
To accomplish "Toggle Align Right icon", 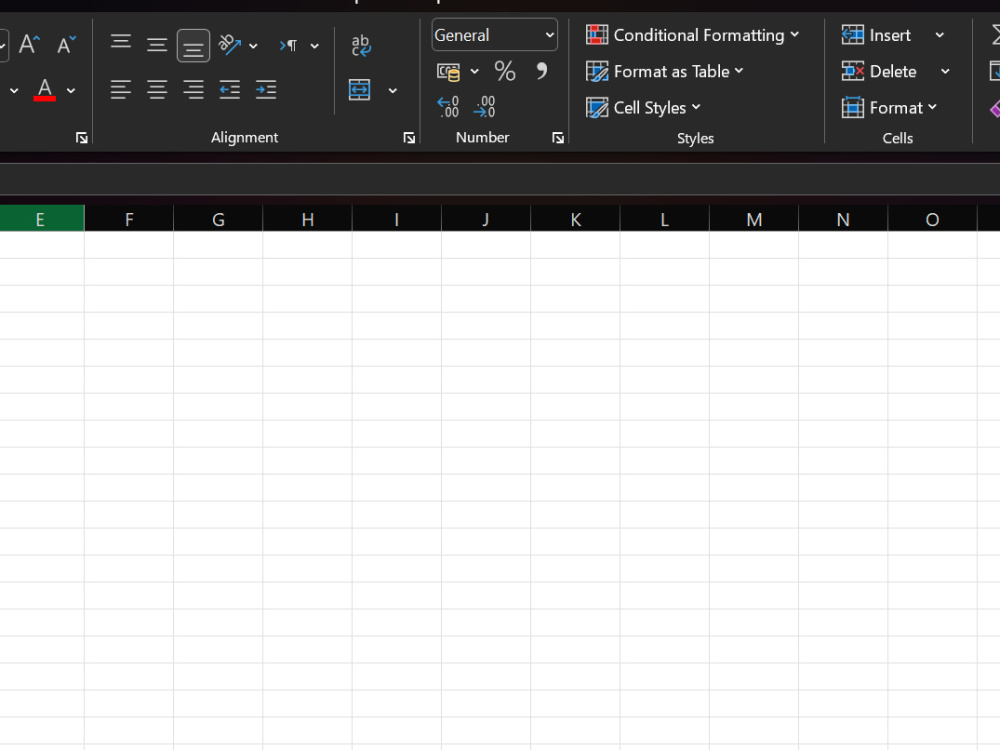I will (x=193, y=89).
